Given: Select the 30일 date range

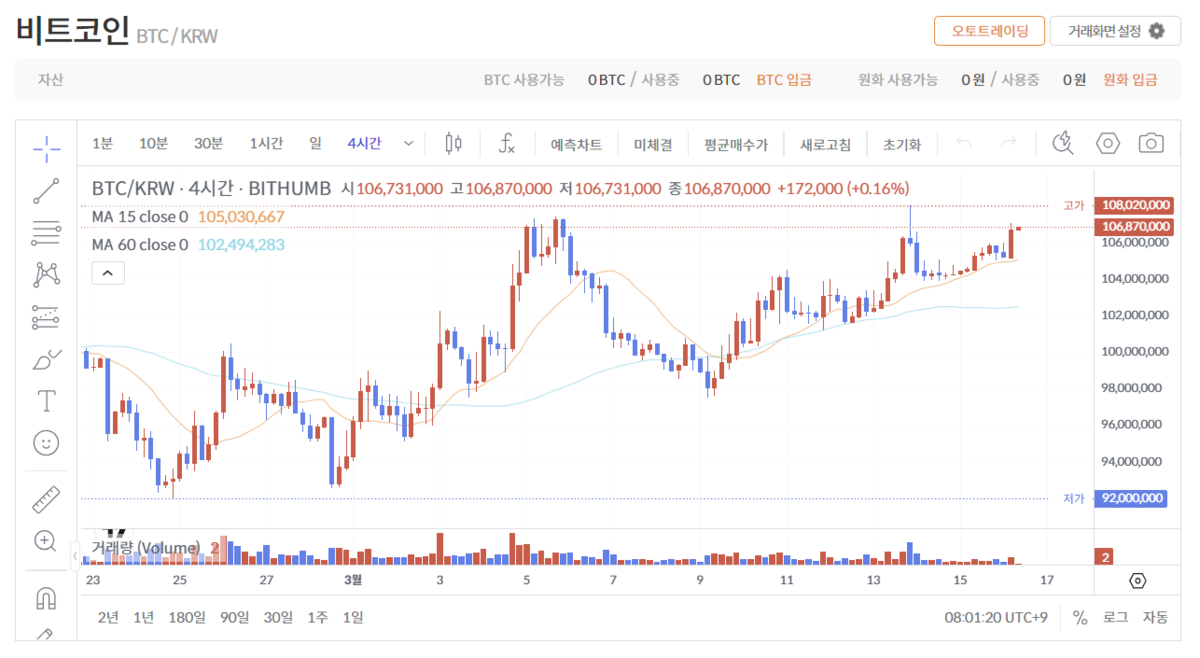Looking at the screenshot, I should click(x=278, y=617).
